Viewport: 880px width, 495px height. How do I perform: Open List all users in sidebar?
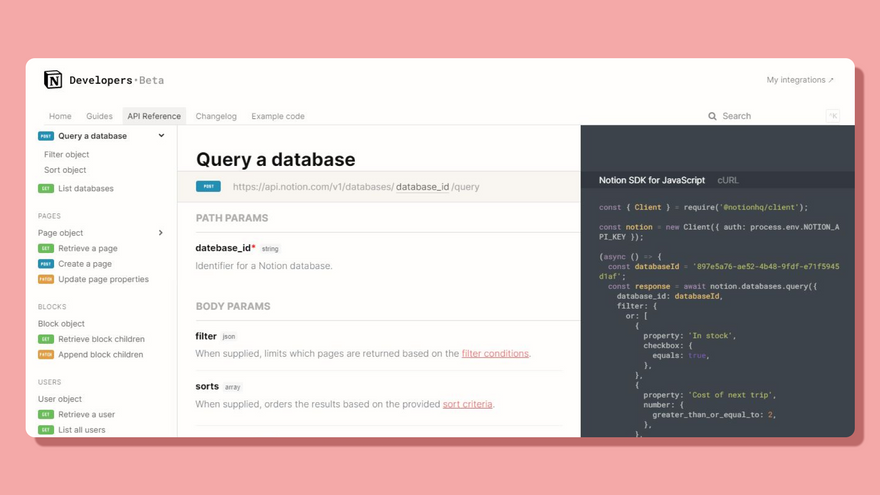pos(81,430)
